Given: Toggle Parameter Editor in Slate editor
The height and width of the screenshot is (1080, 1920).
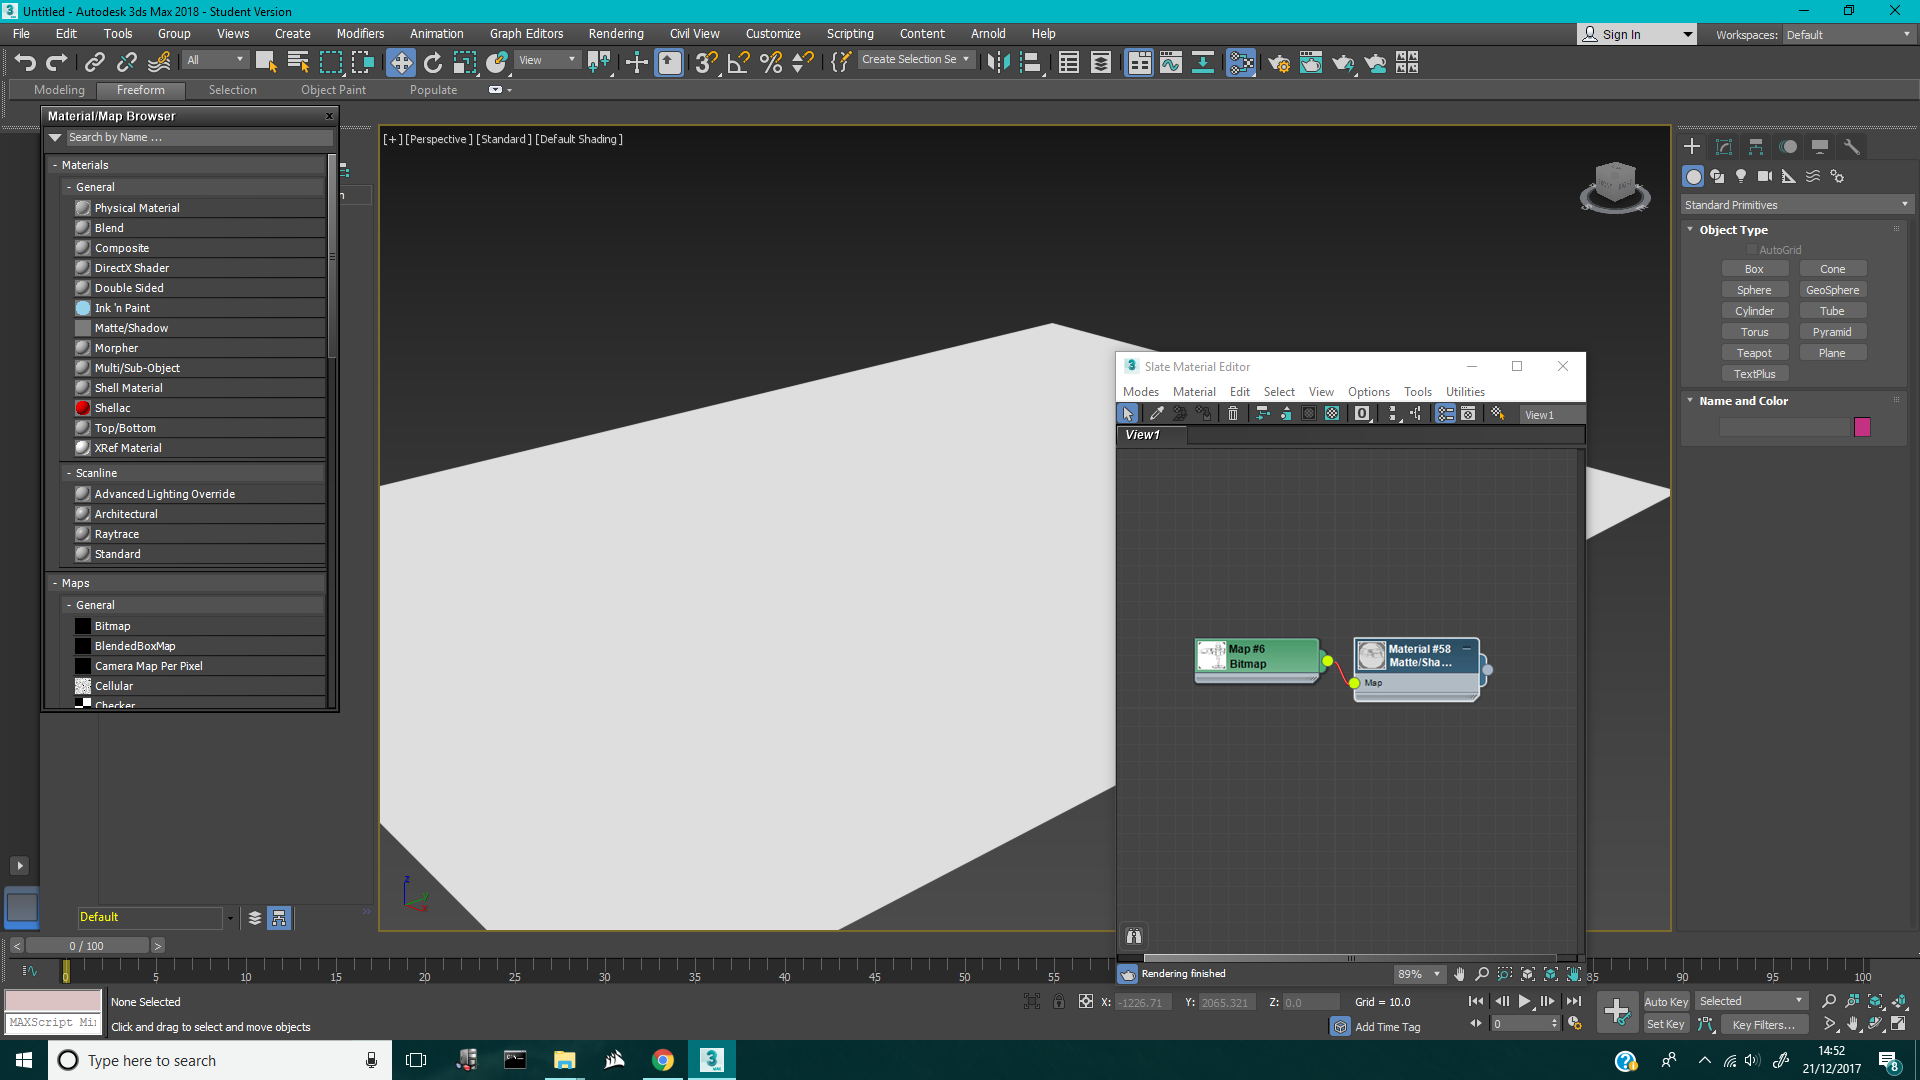Looking at the screenshot, I should [1468, 413].
